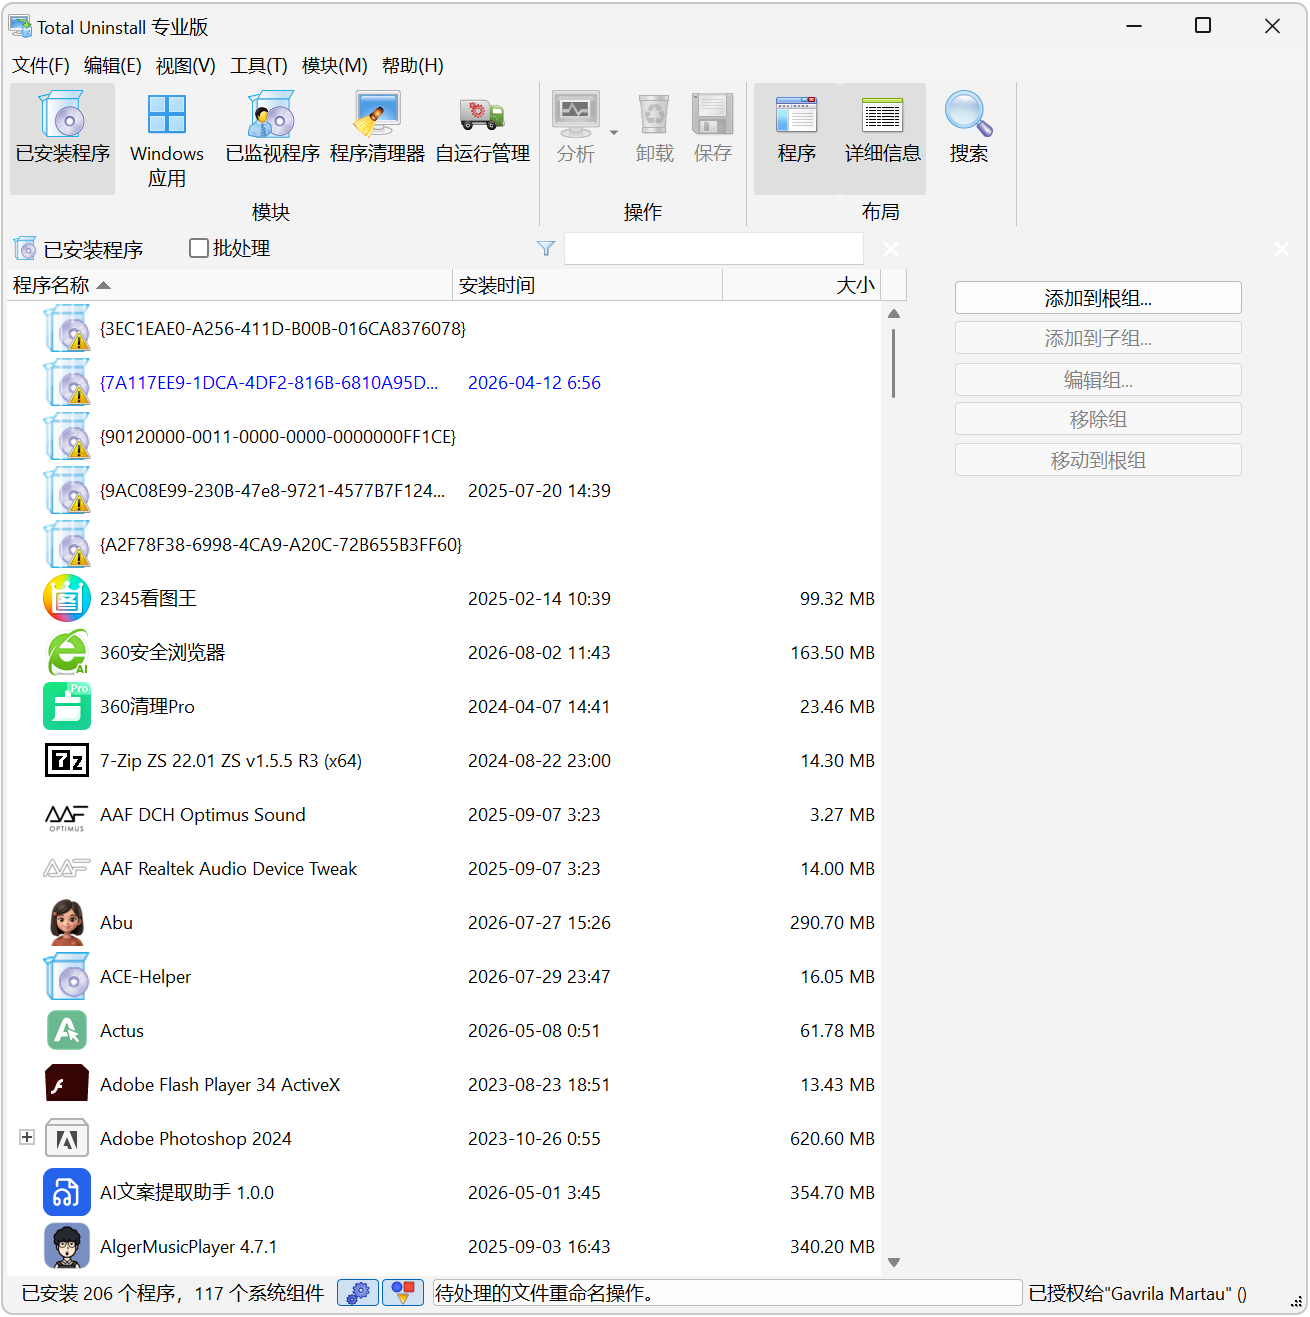Expand the Adobe Photoshop 2024 entry

[x=27, y=1137]
